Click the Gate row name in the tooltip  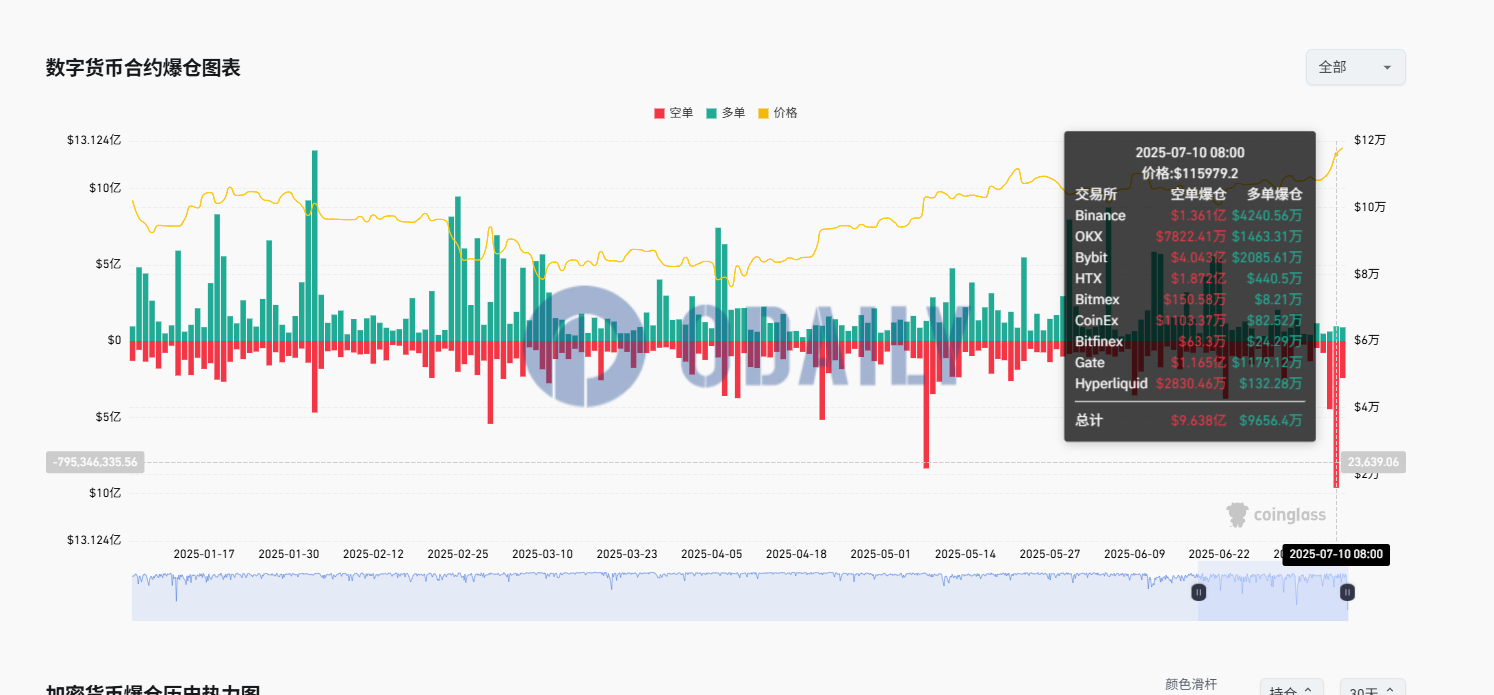click(1090, 362)
